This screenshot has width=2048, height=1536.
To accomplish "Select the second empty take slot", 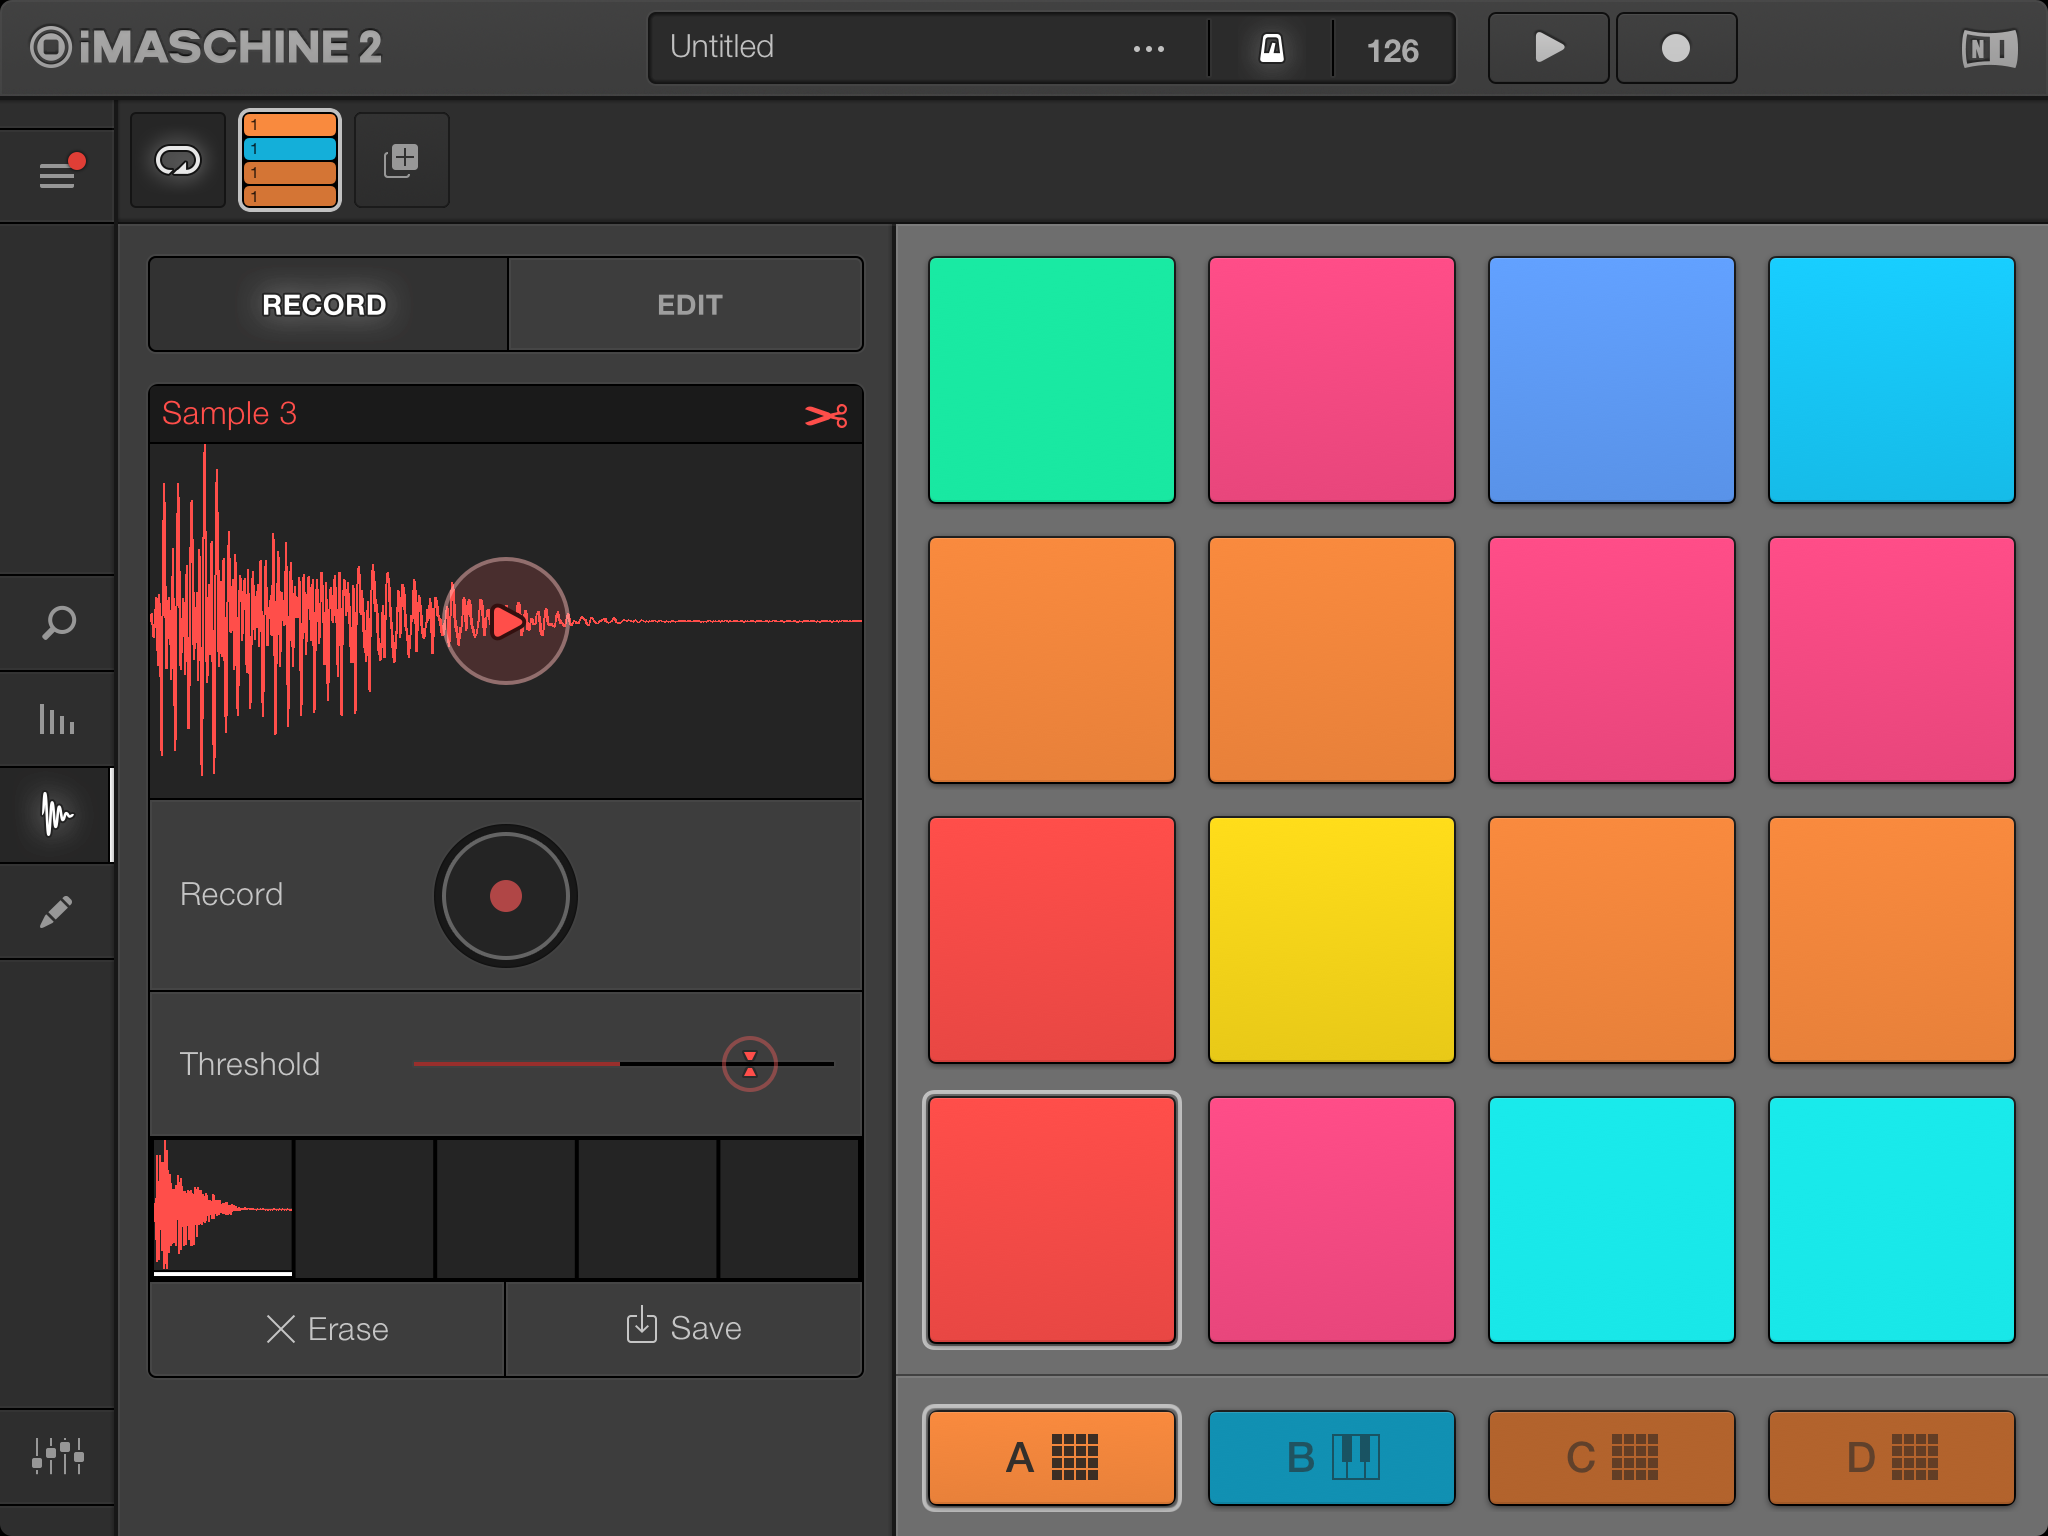I will [364, 1209].
